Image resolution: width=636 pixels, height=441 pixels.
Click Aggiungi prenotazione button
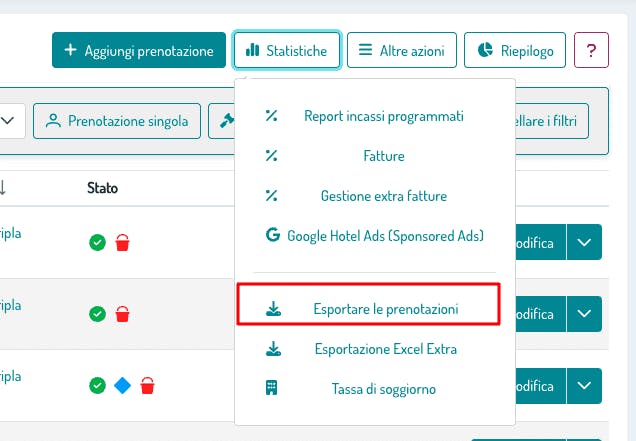[139, 49]
